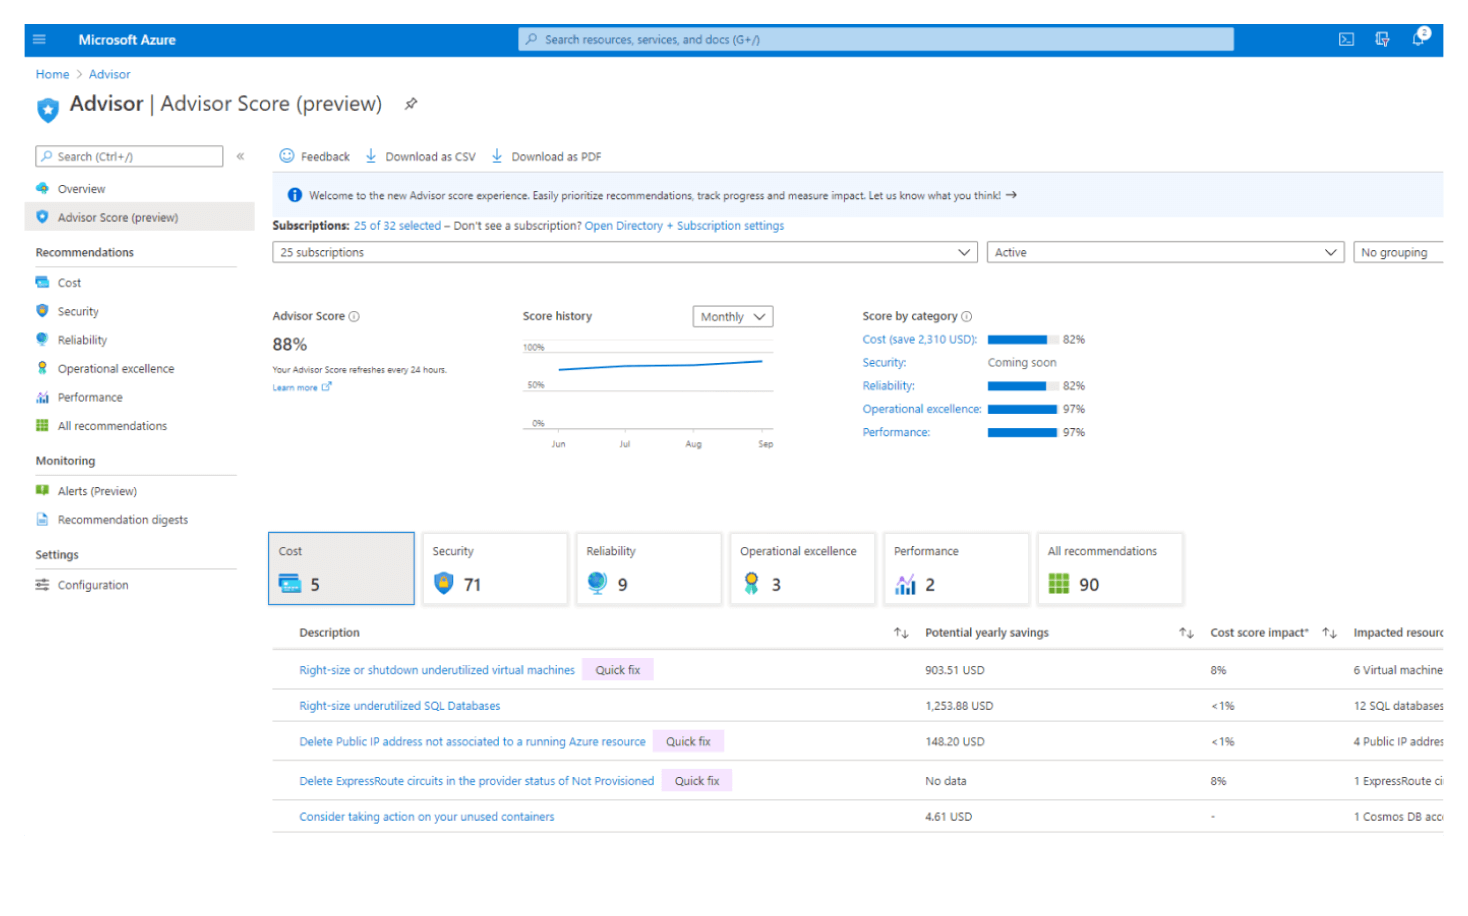Image resolution: width=1468 pixels, height=916 pixels.
Task: Click Download as CSV
Action: [420, 157]
